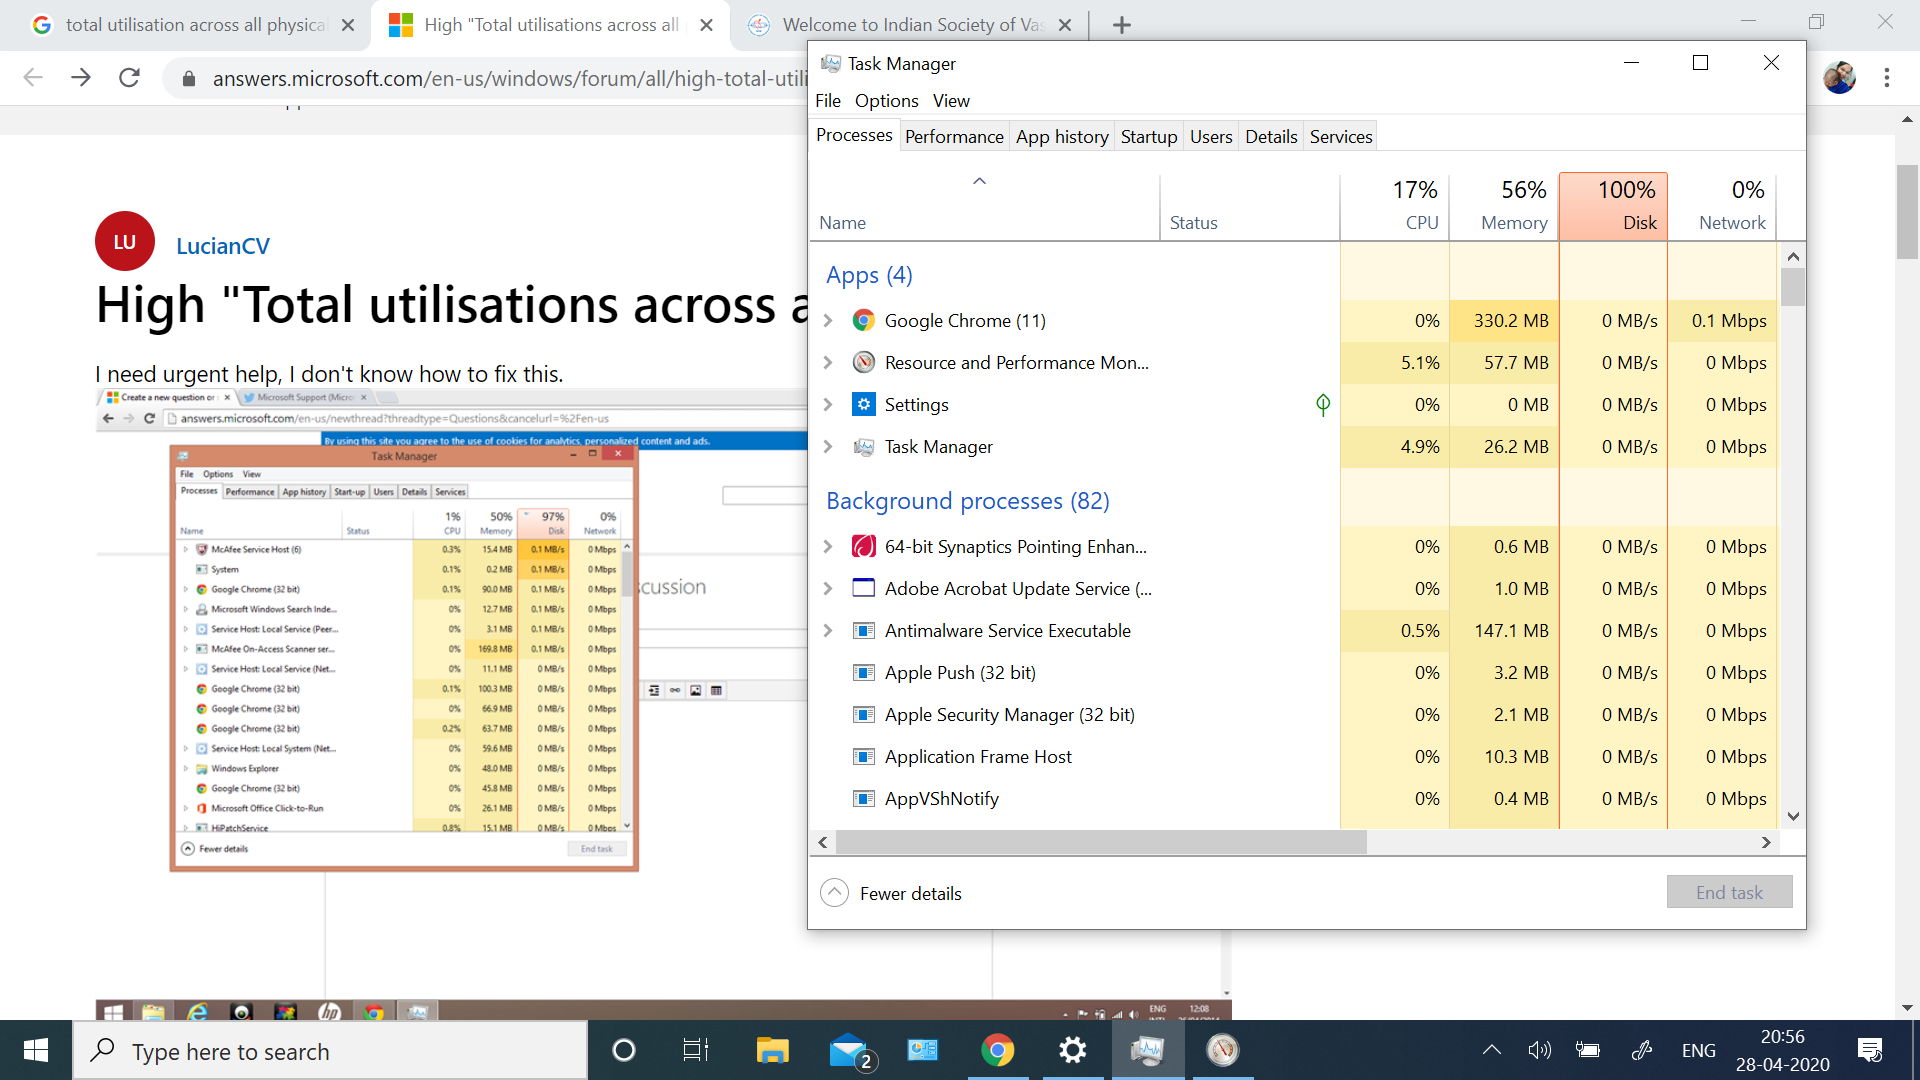Open Cortana from the taskbar
Screen dimensions: 1920x1080
tap(623, 1050)
